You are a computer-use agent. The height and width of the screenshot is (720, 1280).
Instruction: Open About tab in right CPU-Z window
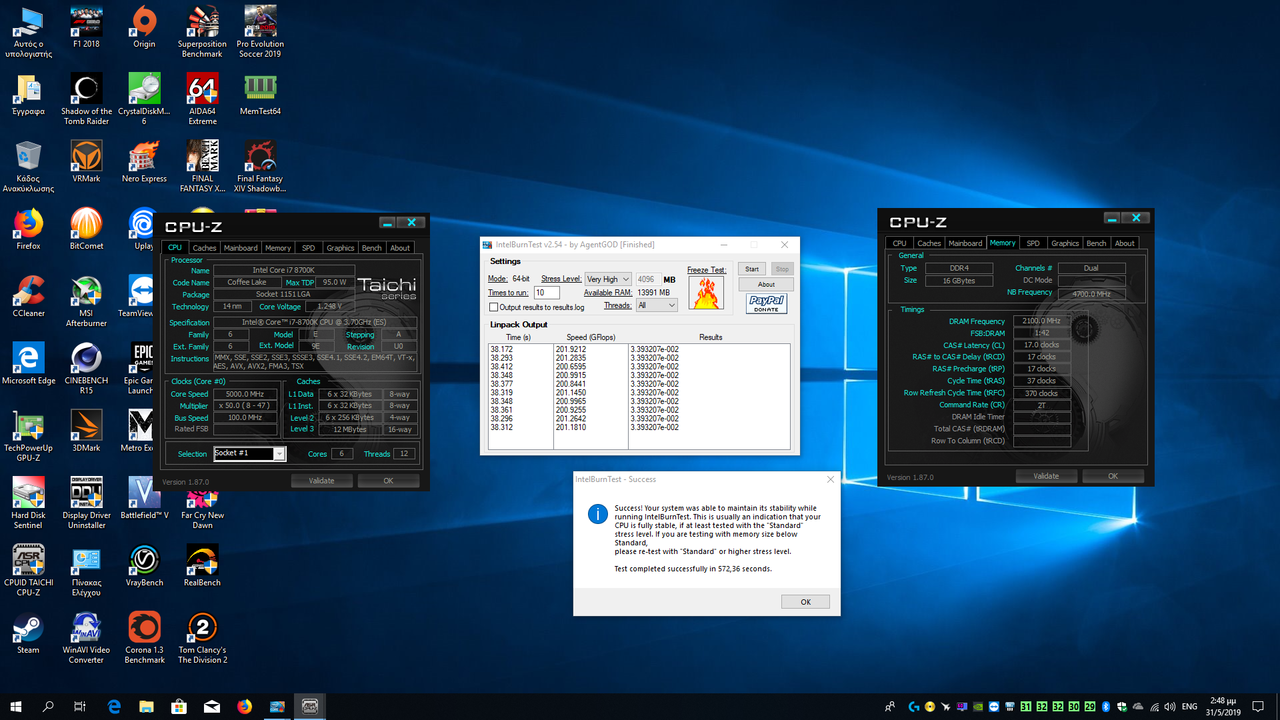1125,243
